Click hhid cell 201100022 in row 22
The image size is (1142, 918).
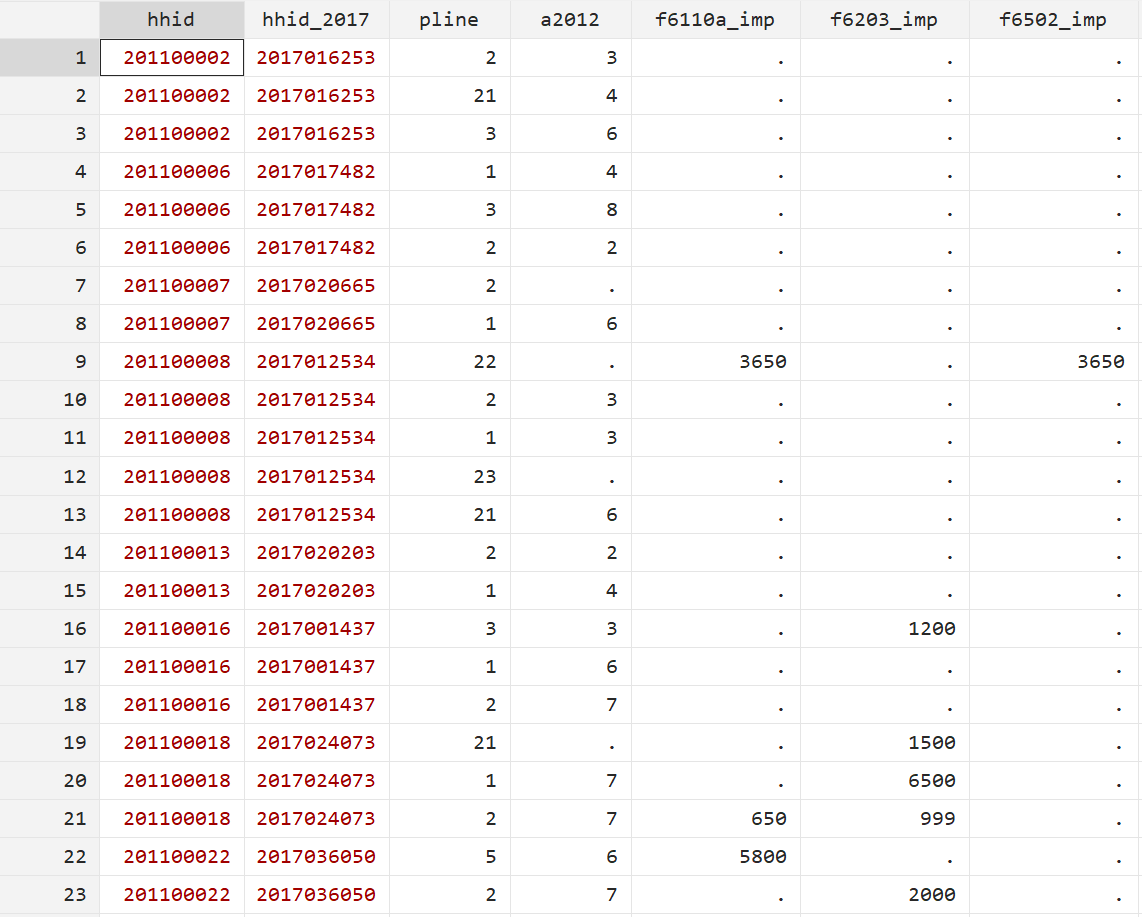point(172,856)
